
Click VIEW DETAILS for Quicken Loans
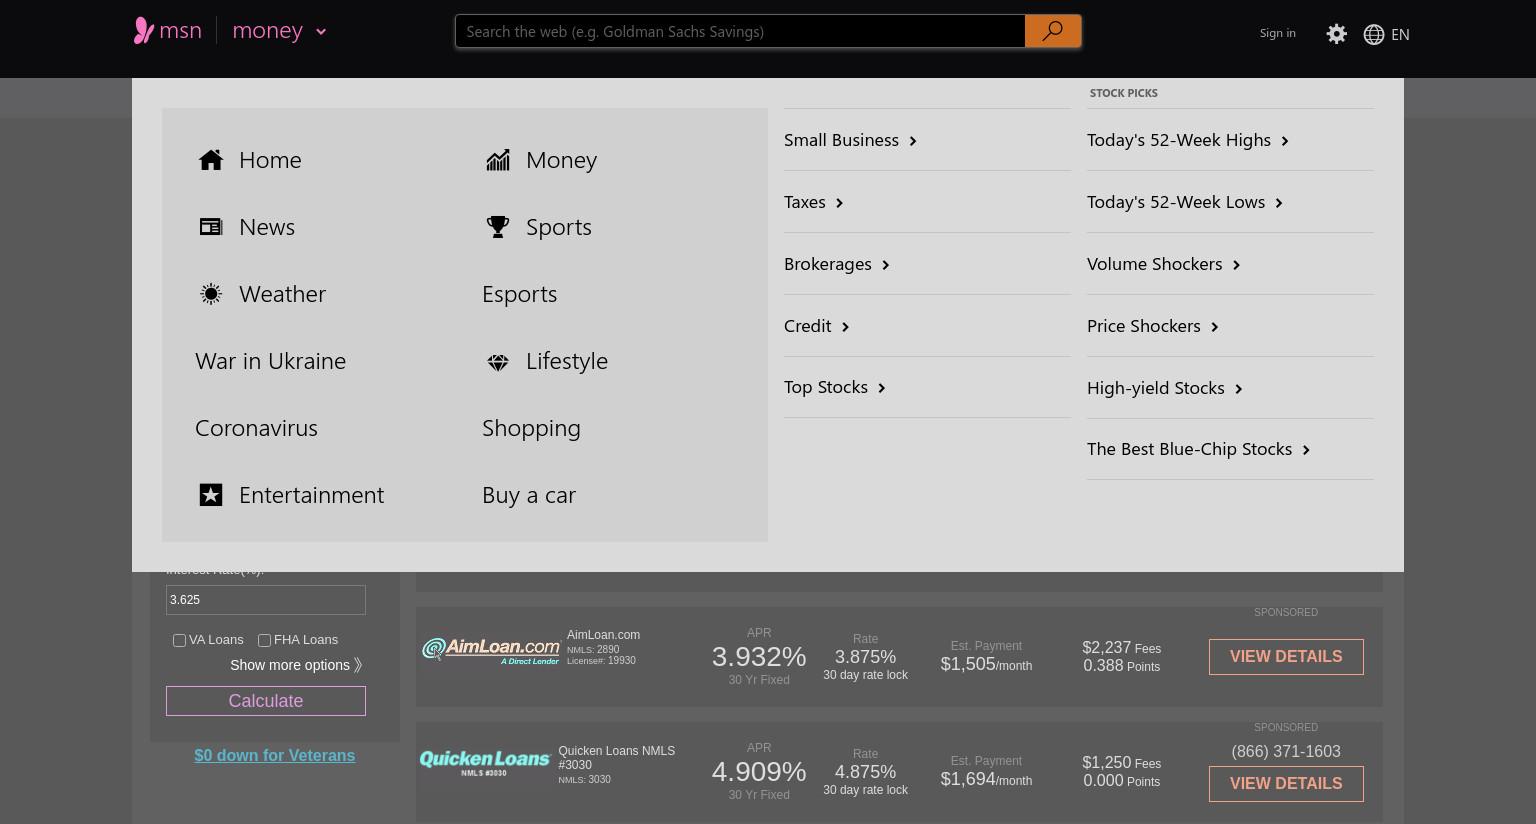pyautogui.click(x=1286, y=784)
